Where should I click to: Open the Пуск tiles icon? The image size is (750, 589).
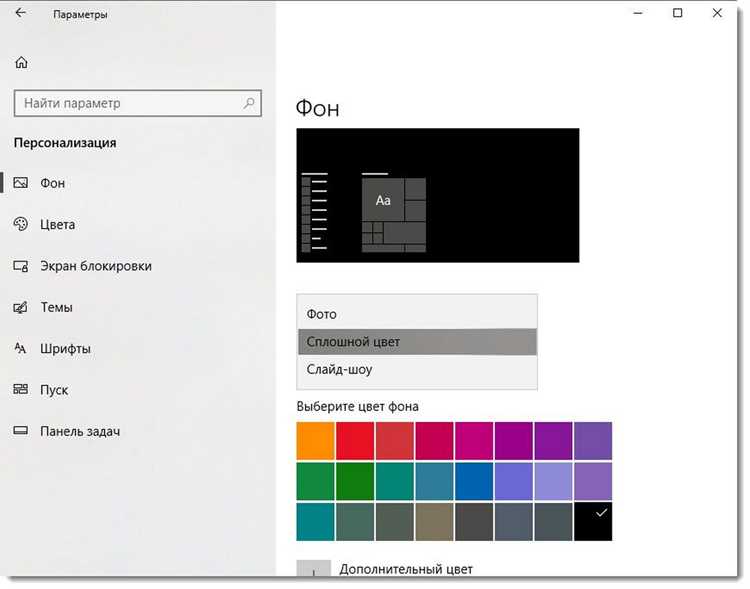(x=21, y=389)
